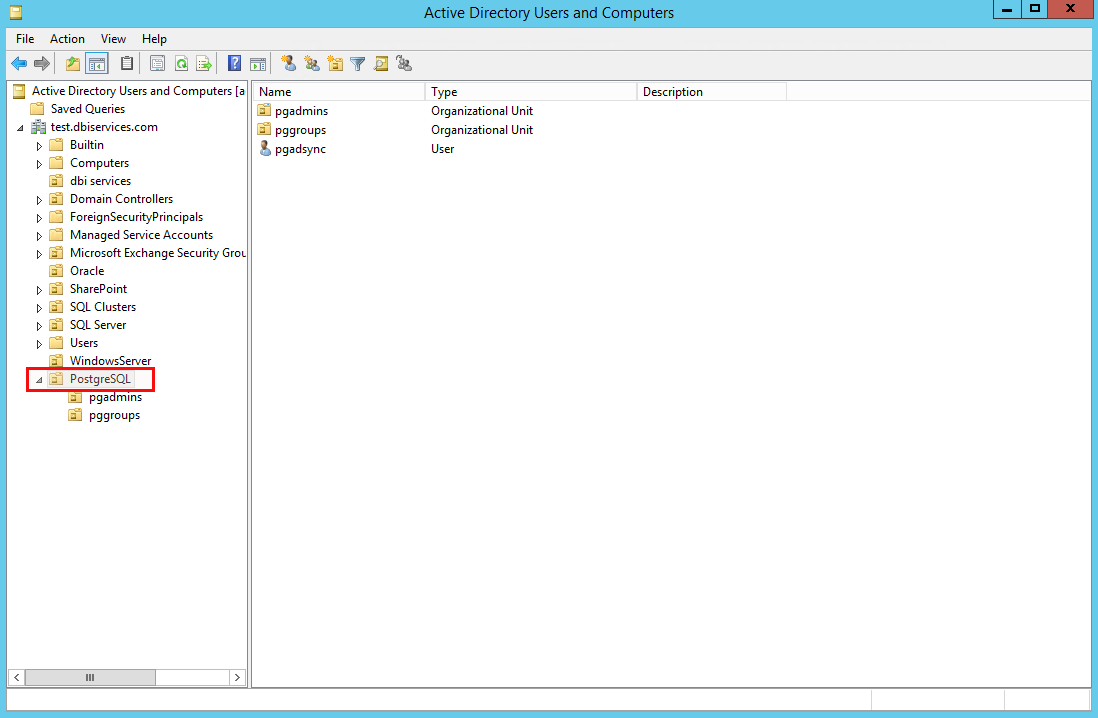Select the WindowsServer OU
Viewport: 1098px width, 718px height.
tap(111, 361)
